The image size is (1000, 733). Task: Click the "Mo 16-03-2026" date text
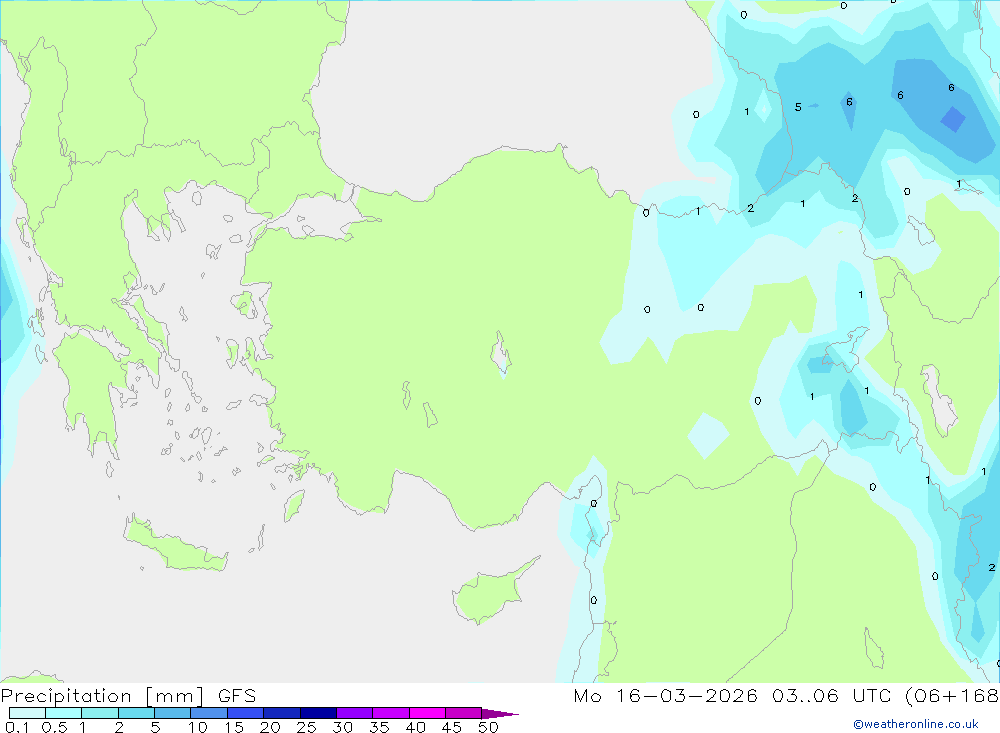click(x=665, y=696)
